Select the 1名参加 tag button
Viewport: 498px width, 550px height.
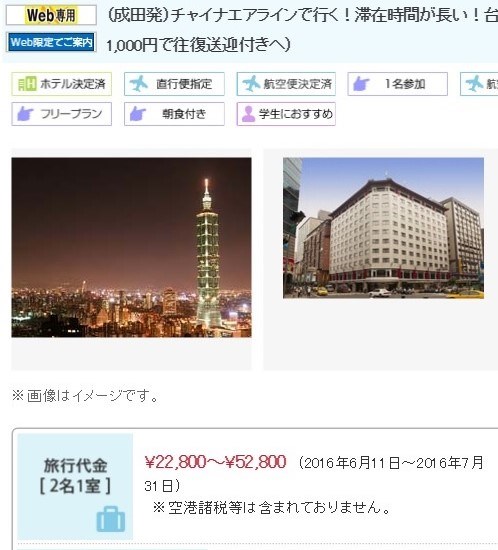398,84
